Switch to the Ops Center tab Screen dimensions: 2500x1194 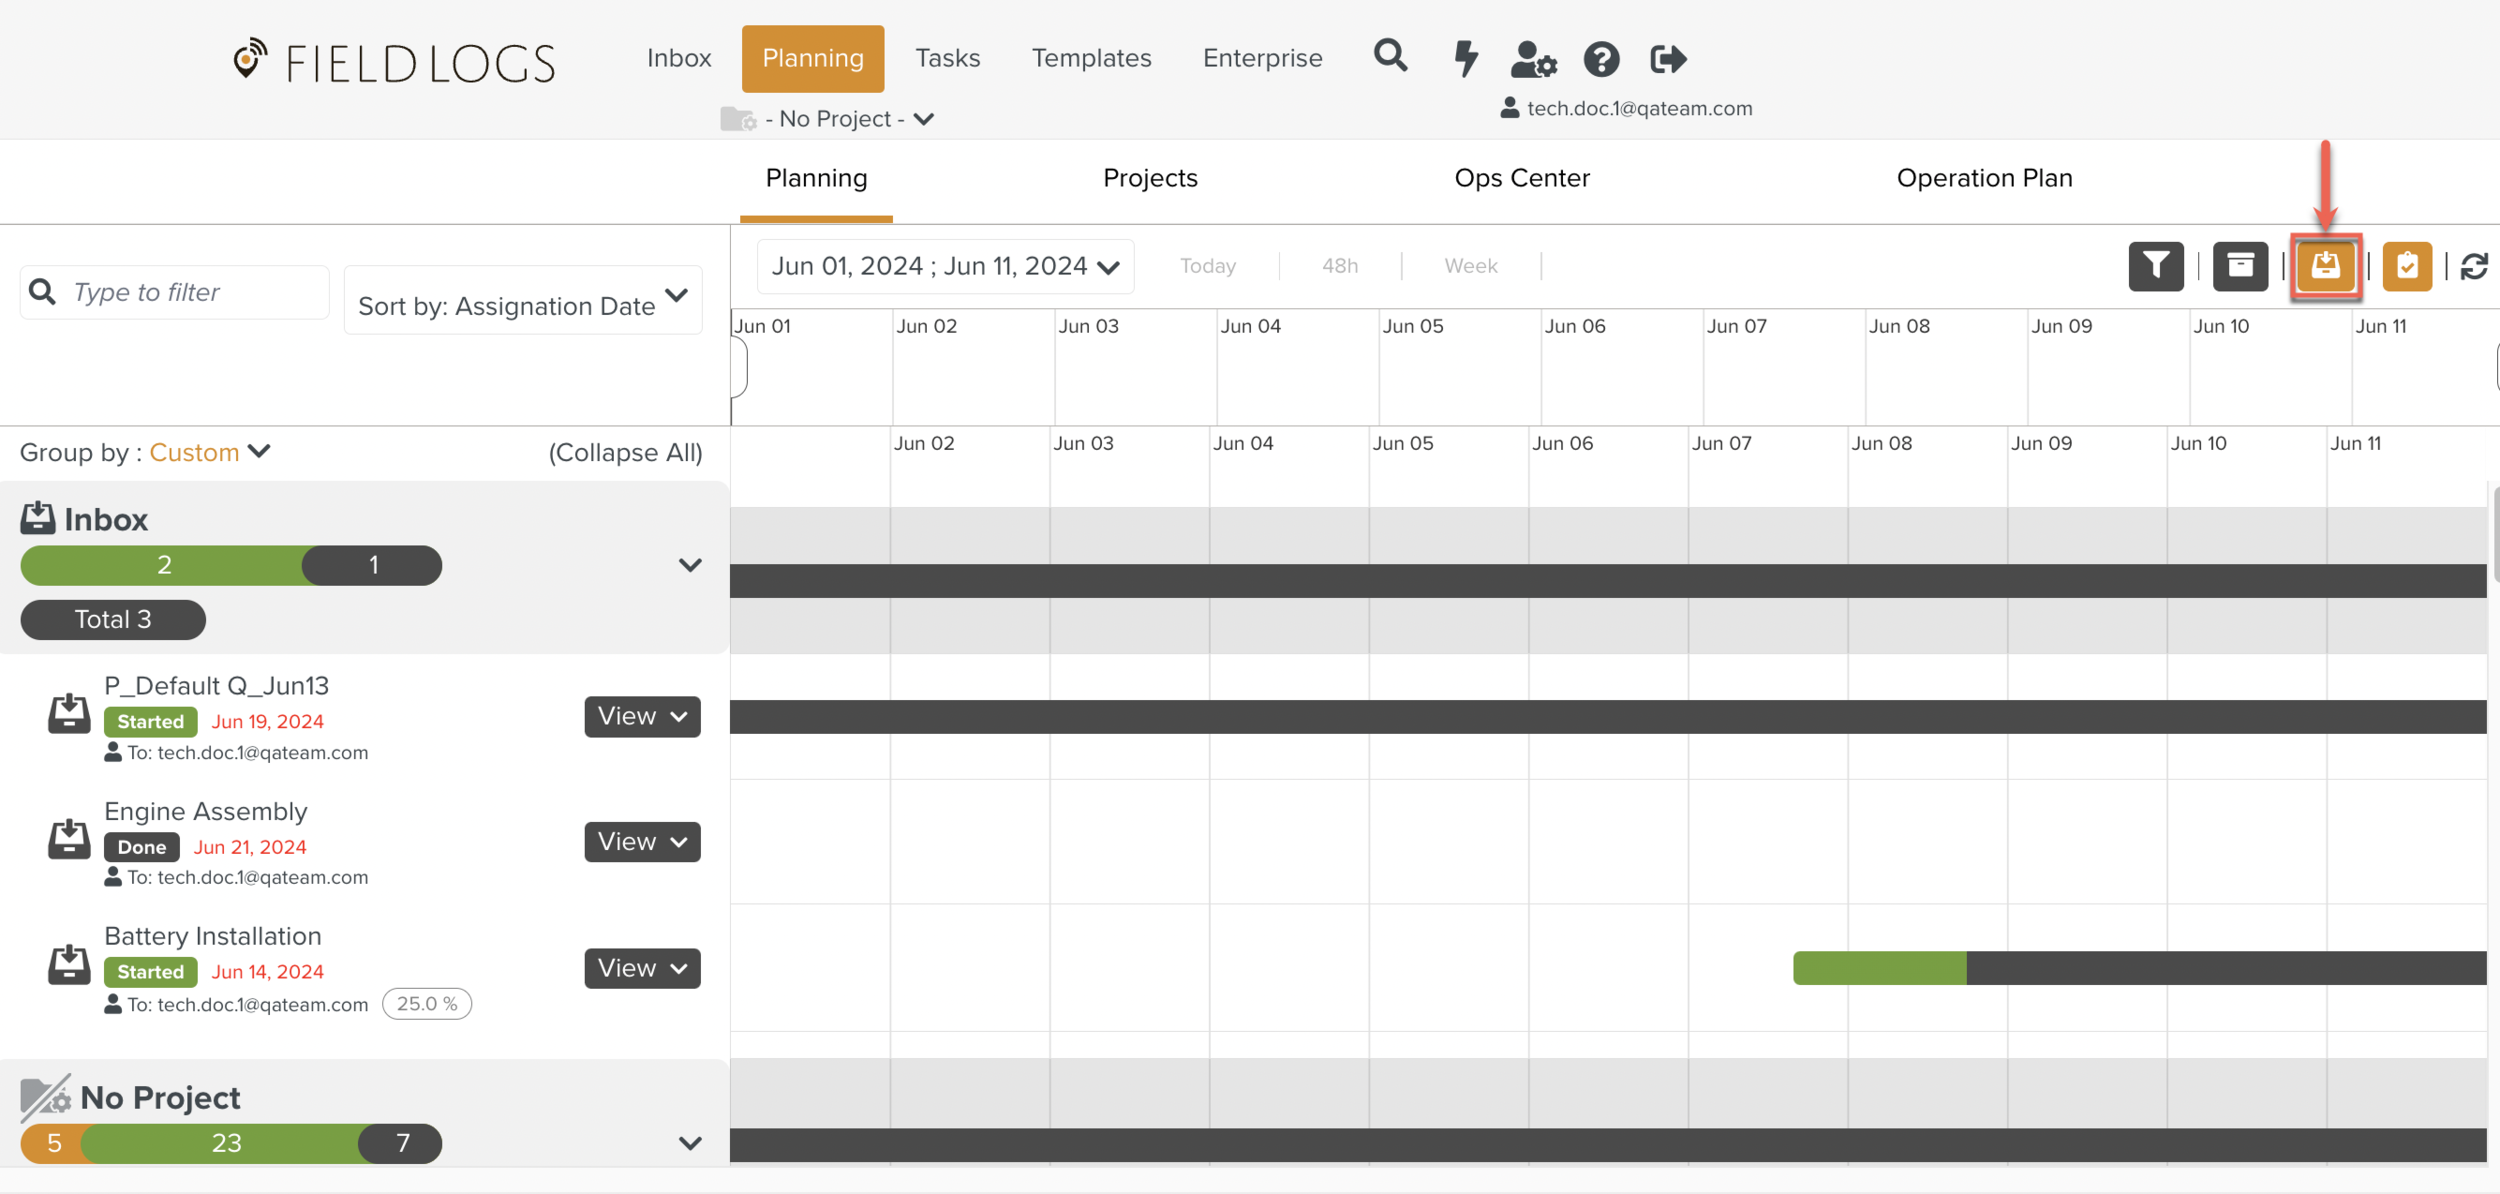[x=1521, y=178]
